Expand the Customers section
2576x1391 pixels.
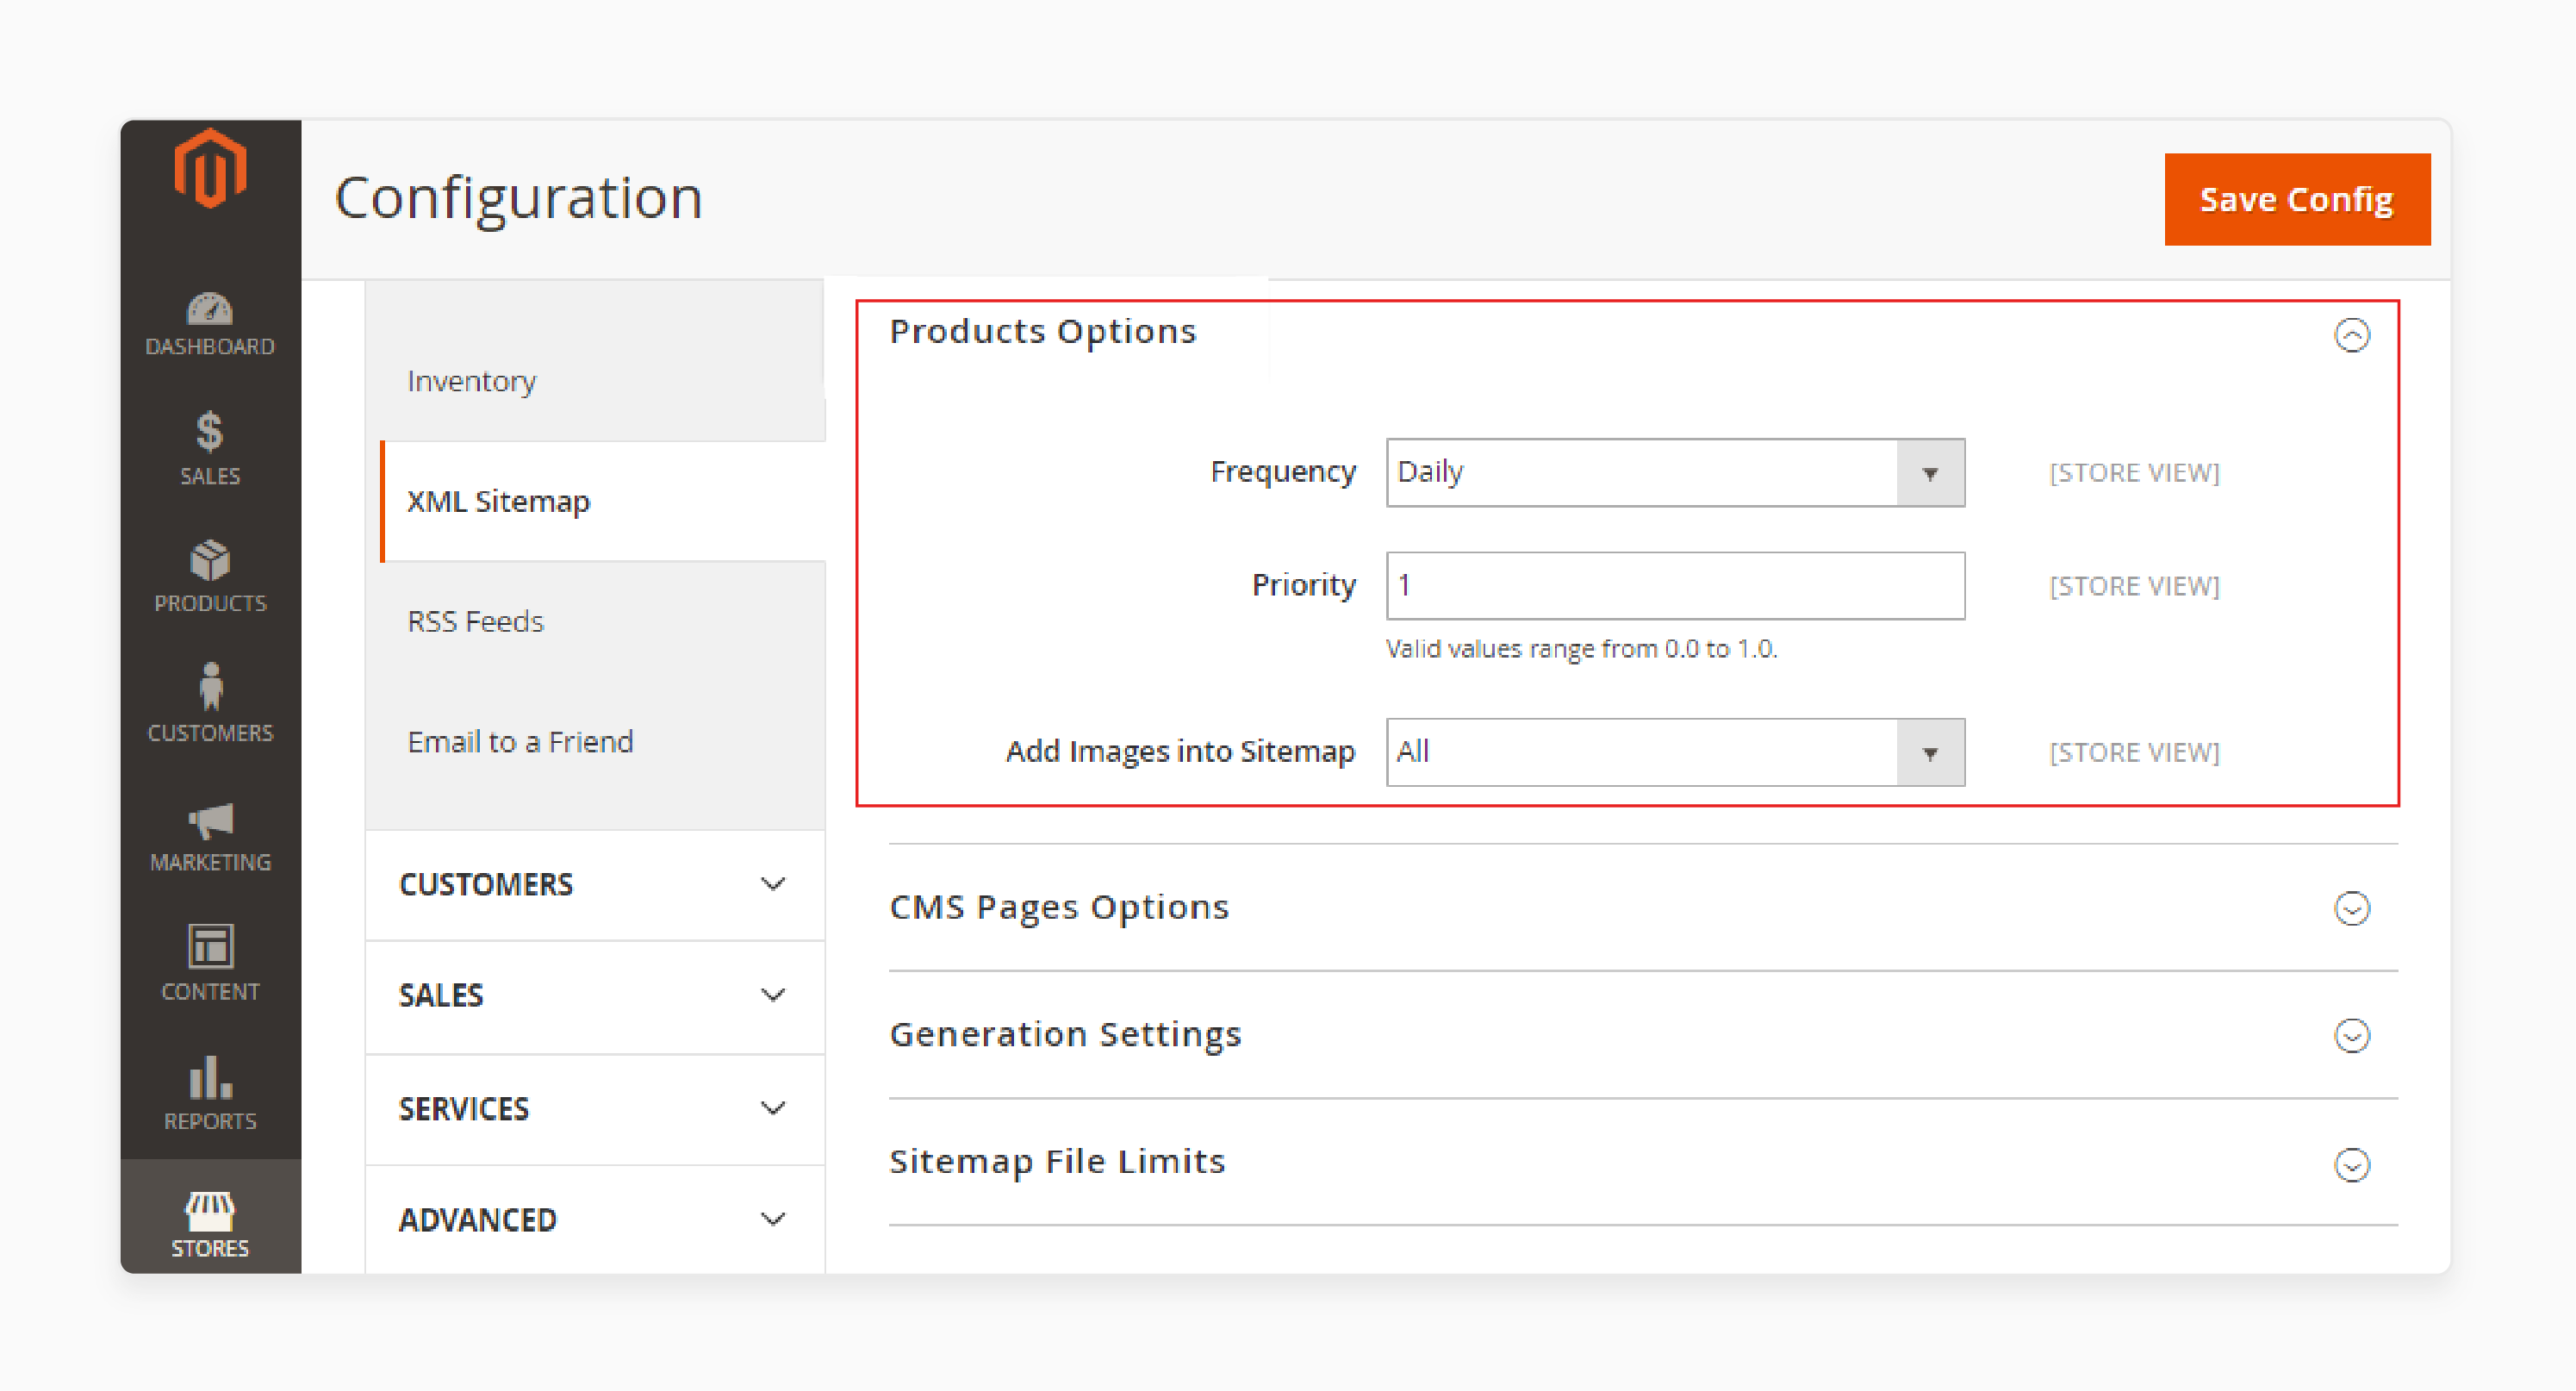[x=590, y=884]
